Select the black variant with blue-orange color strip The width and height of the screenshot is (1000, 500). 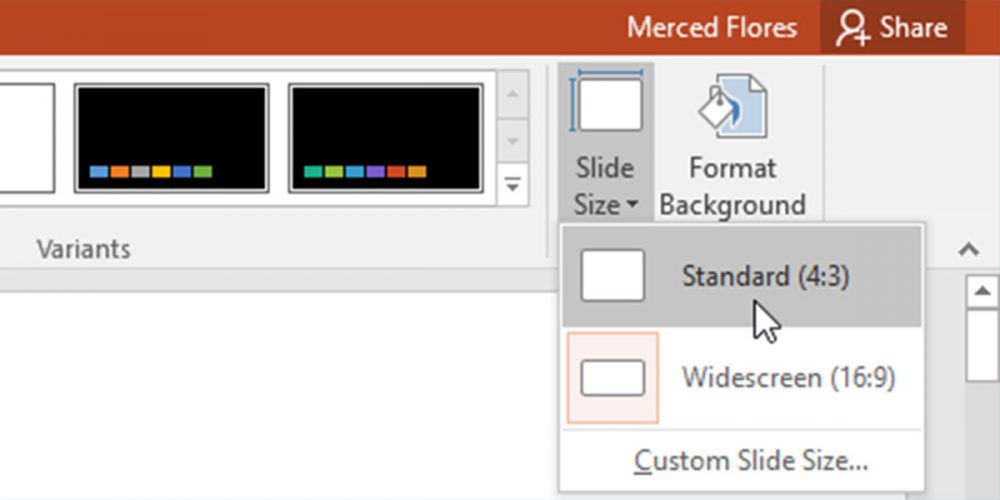point(171,138)
